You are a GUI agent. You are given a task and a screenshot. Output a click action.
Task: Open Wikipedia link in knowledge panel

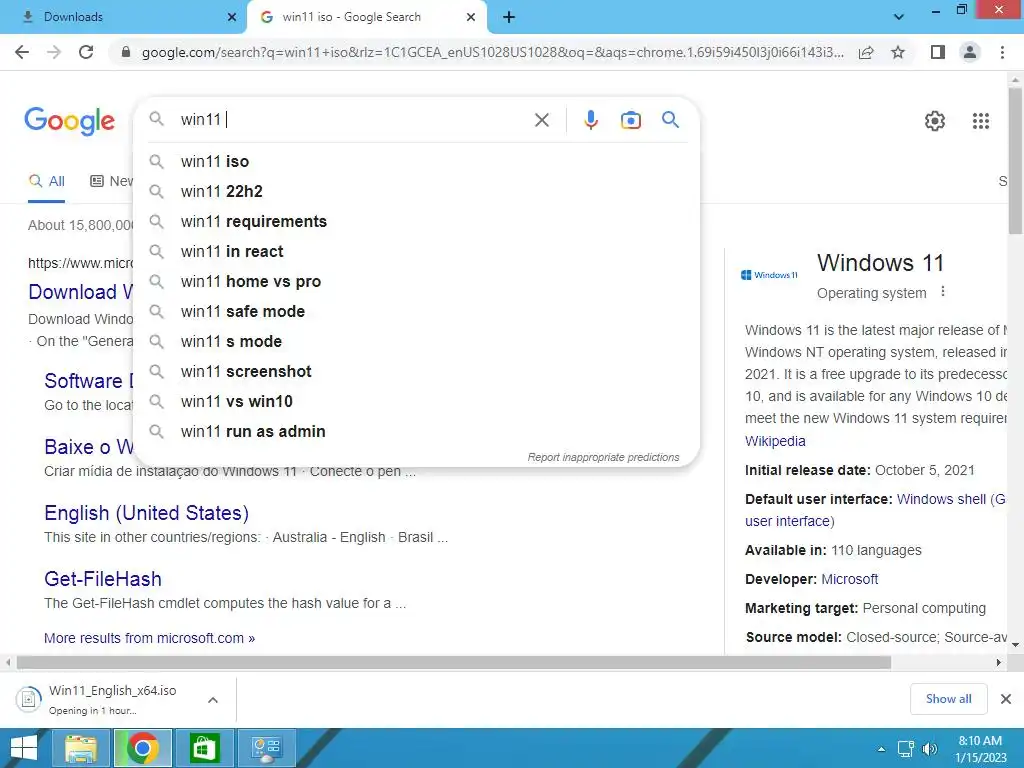(x=775, y=441)
